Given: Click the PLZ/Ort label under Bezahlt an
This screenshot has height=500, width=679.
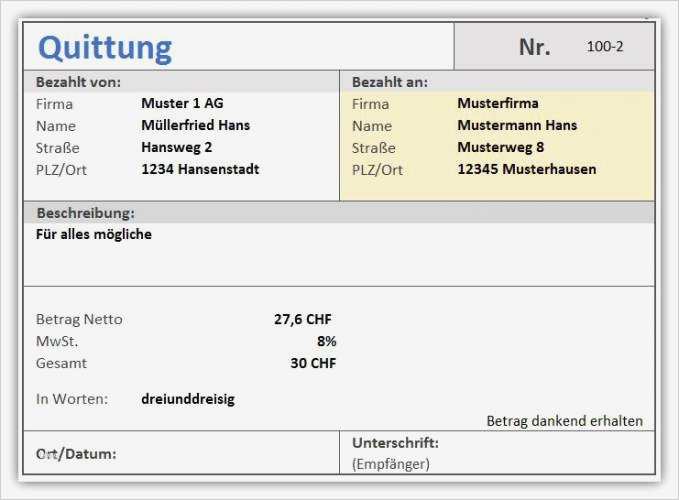Looking at the screenshot, I should point(377,170).
